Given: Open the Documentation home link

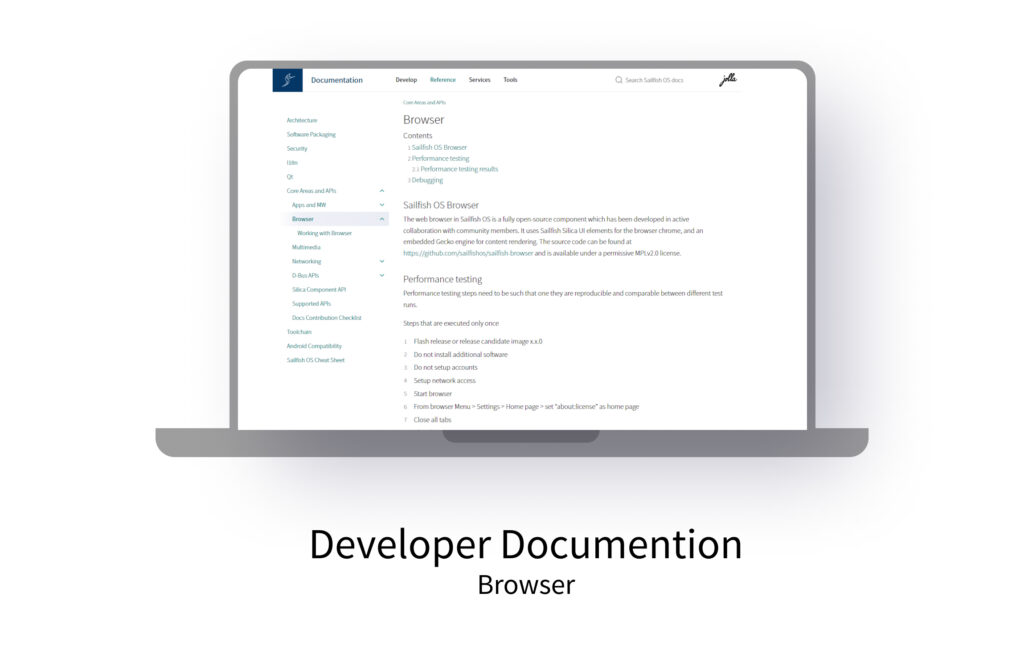Looking at the screenshot, I should click(336, 80).
